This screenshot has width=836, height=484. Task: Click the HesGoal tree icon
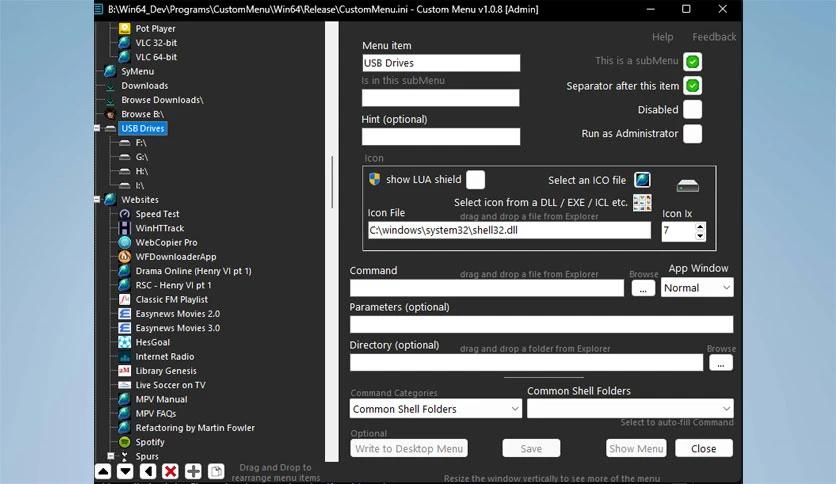point(124,342)
